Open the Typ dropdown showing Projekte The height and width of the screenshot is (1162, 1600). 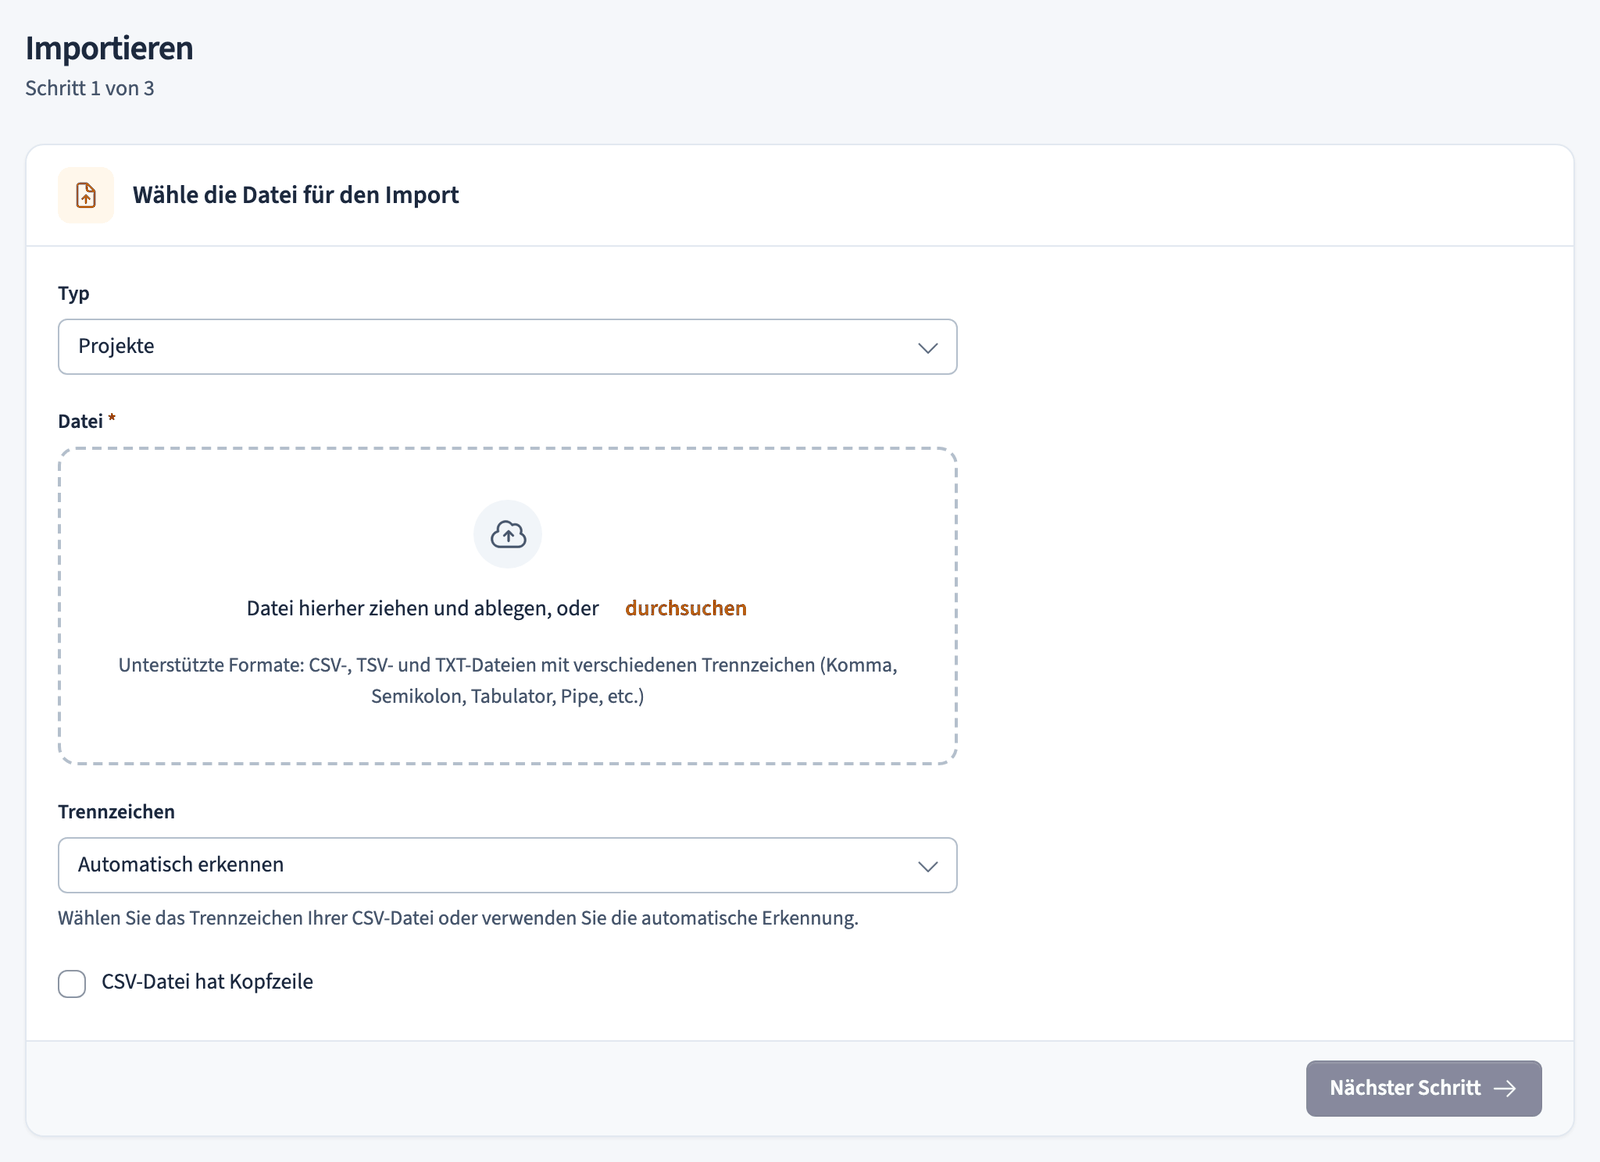(508, 347)
